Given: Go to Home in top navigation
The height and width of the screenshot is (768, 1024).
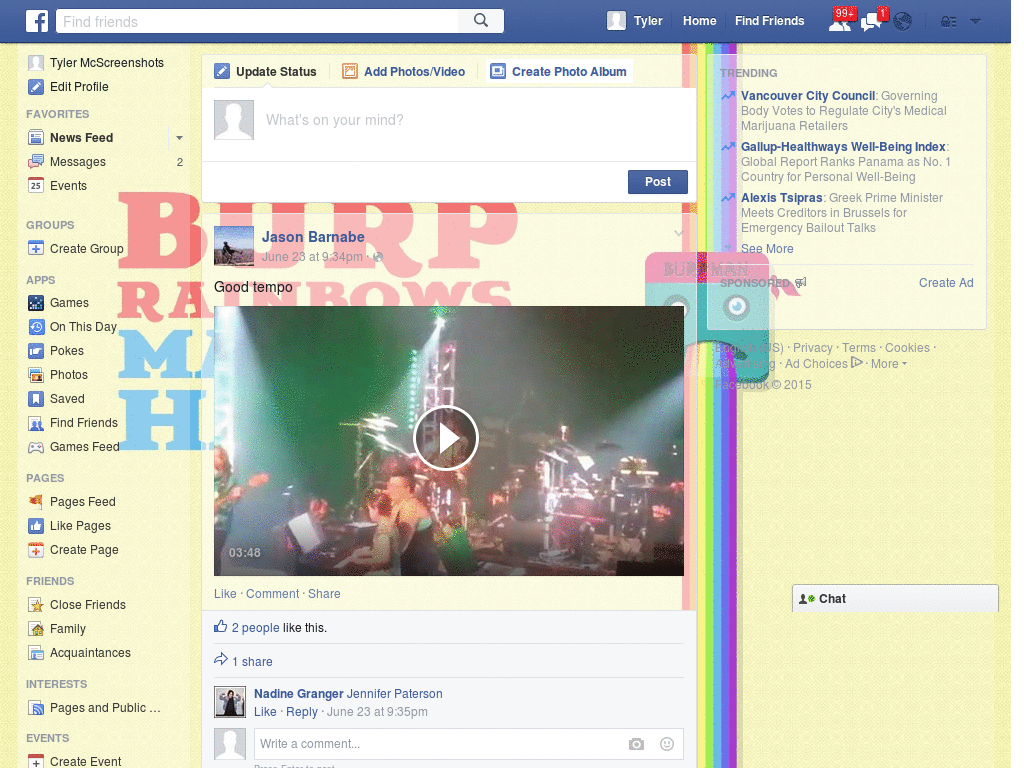Looking at the screenshot, I should 699,21.
